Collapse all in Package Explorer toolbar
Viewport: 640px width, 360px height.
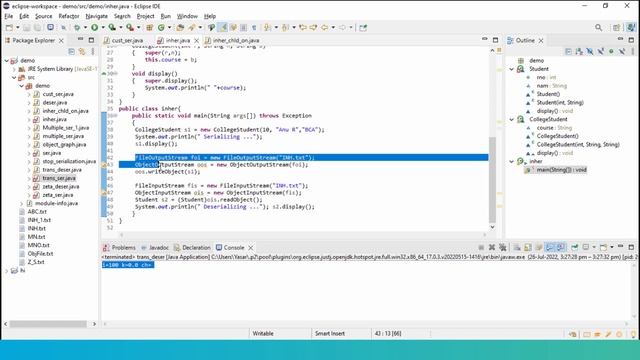click(71, 51)
